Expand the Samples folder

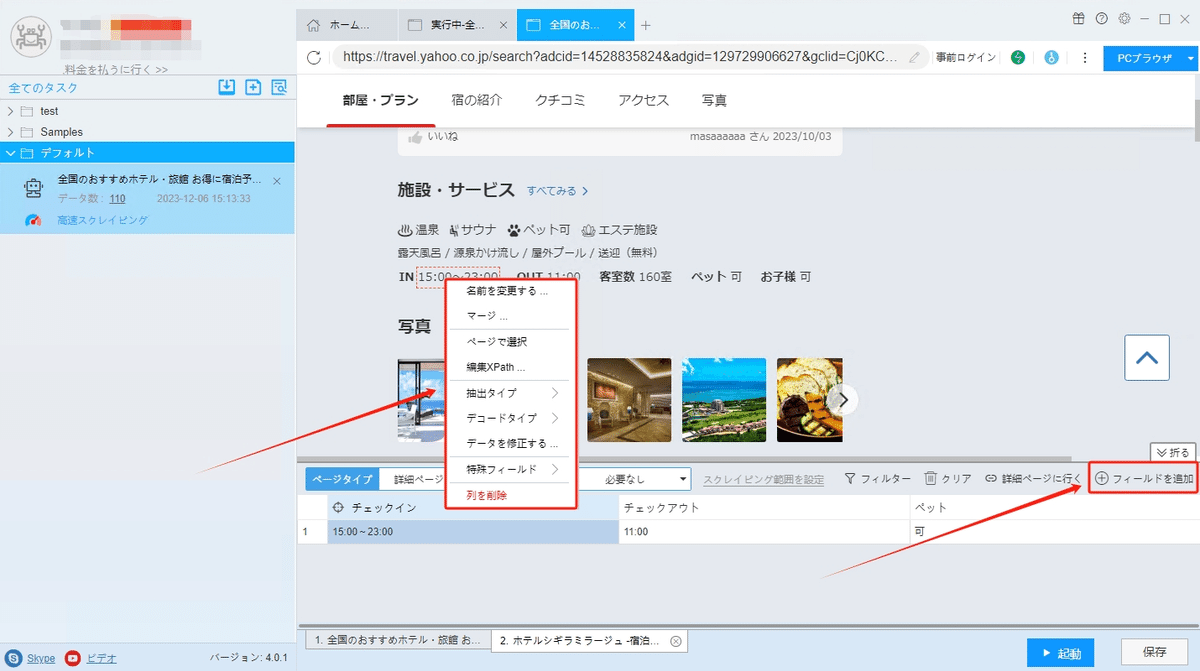click(x=10, y=132)
